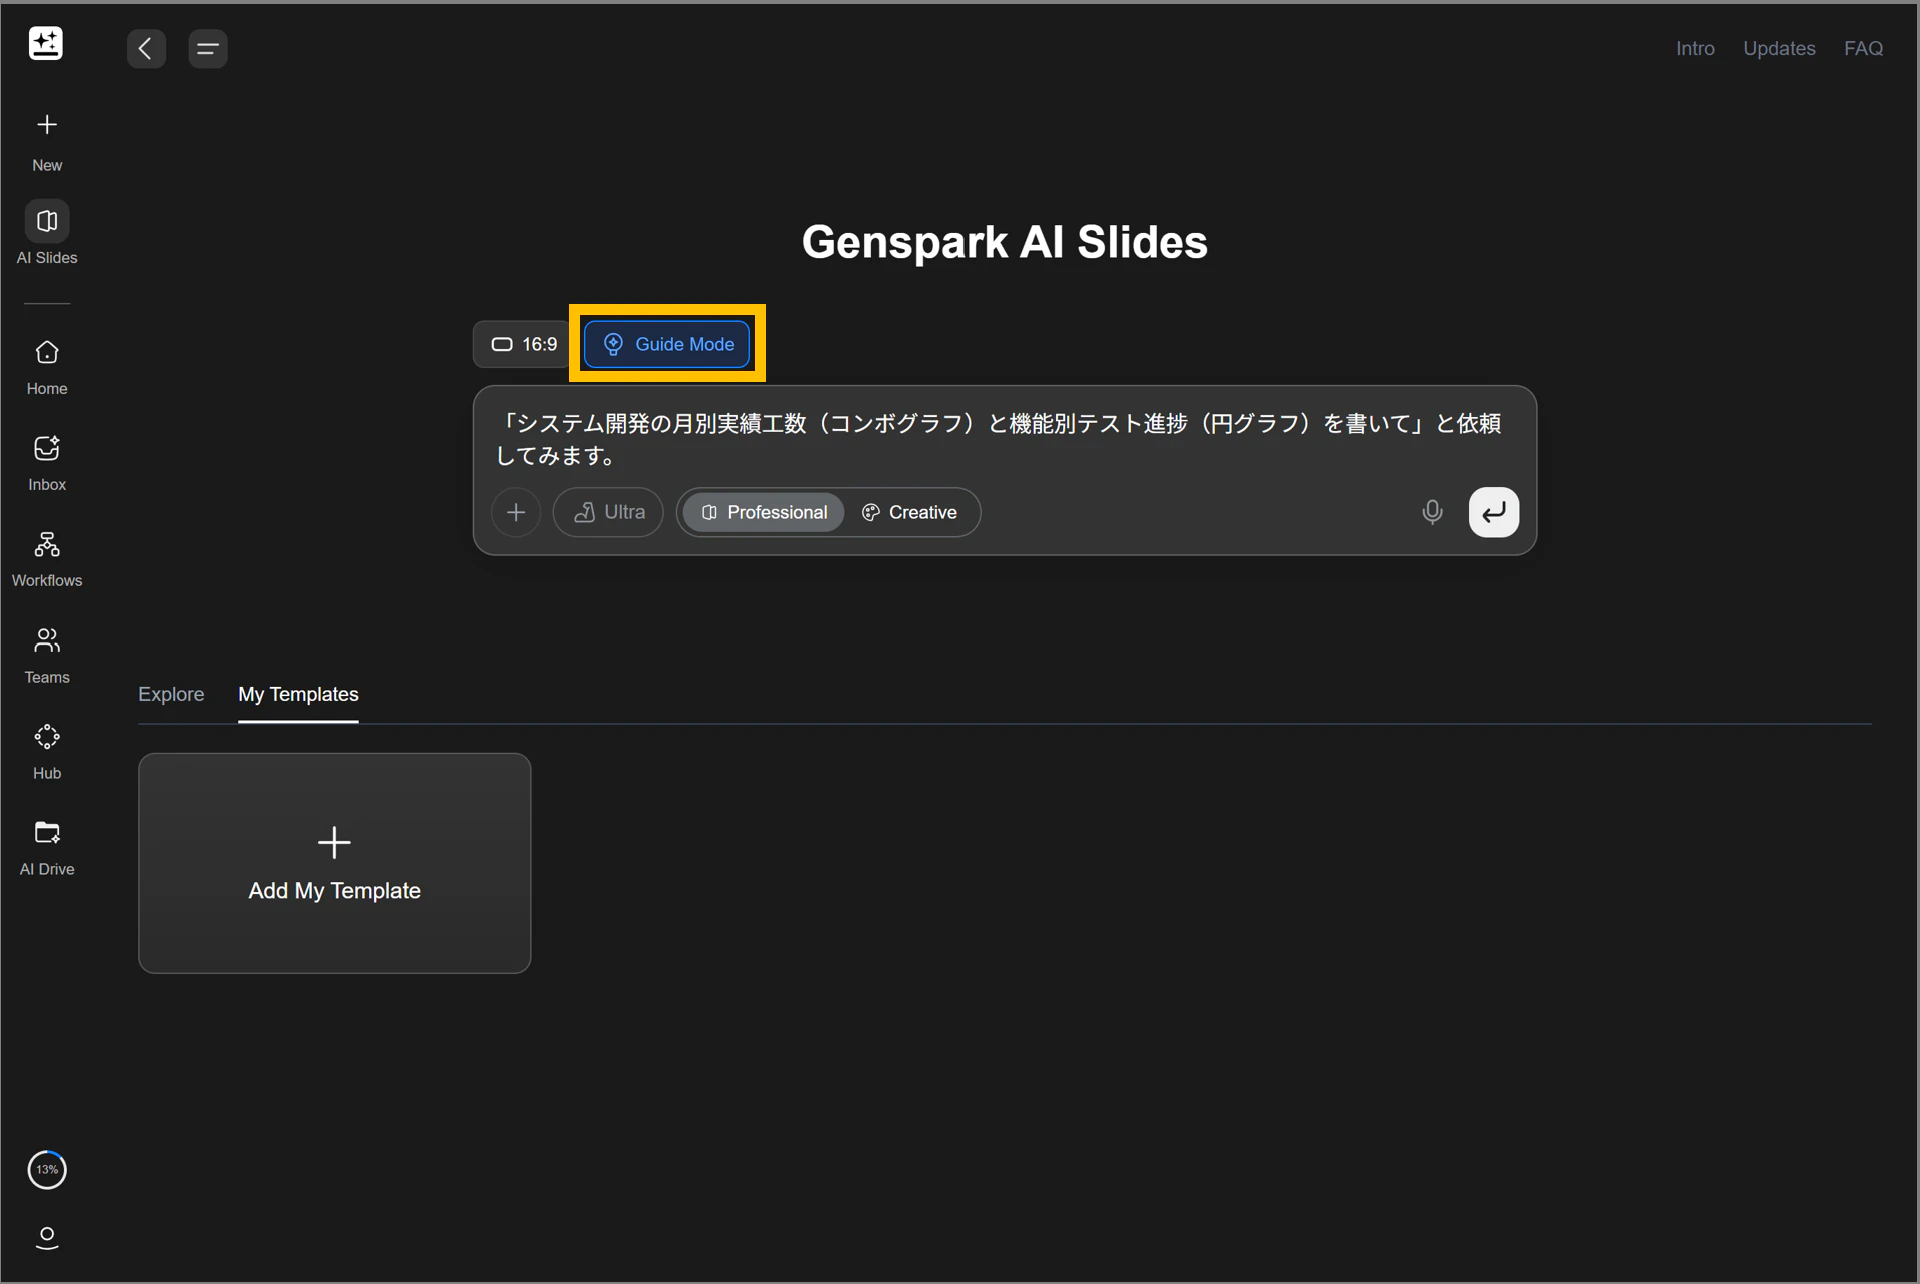Click the microphone voice input icon
1920x1284 pixels.
1432,512
